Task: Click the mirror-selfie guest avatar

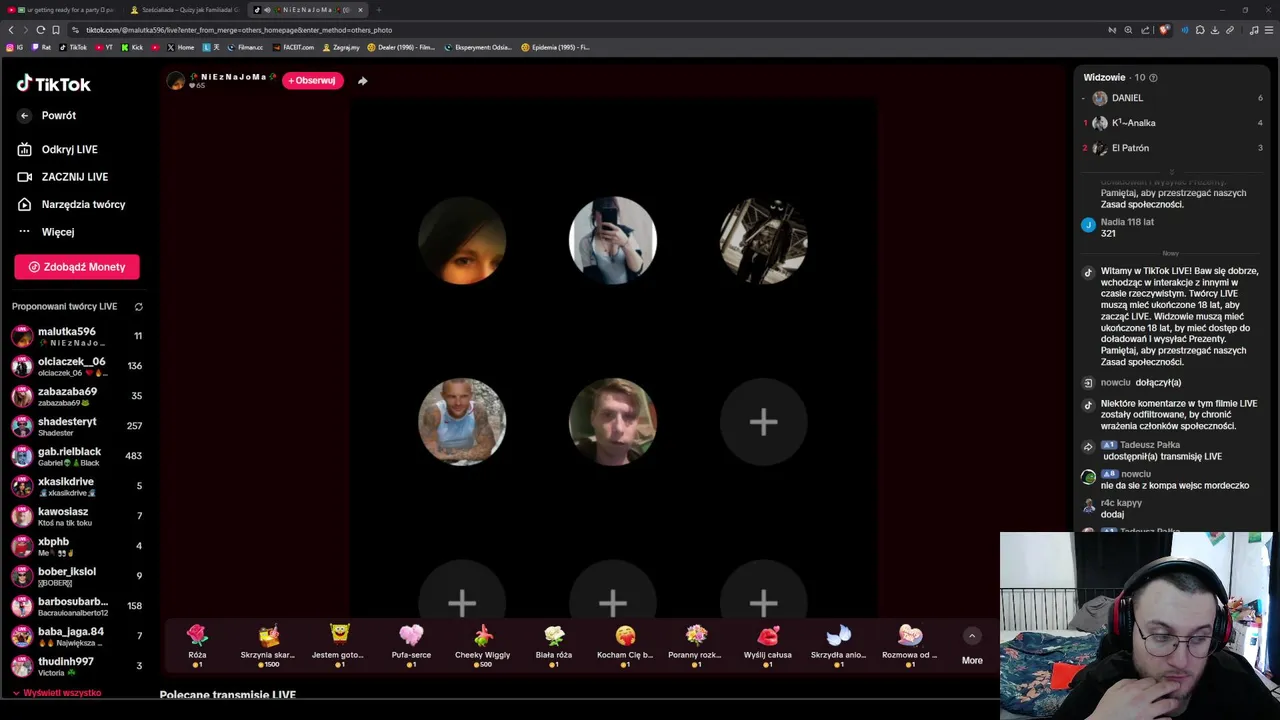Action: coord(613,240)
